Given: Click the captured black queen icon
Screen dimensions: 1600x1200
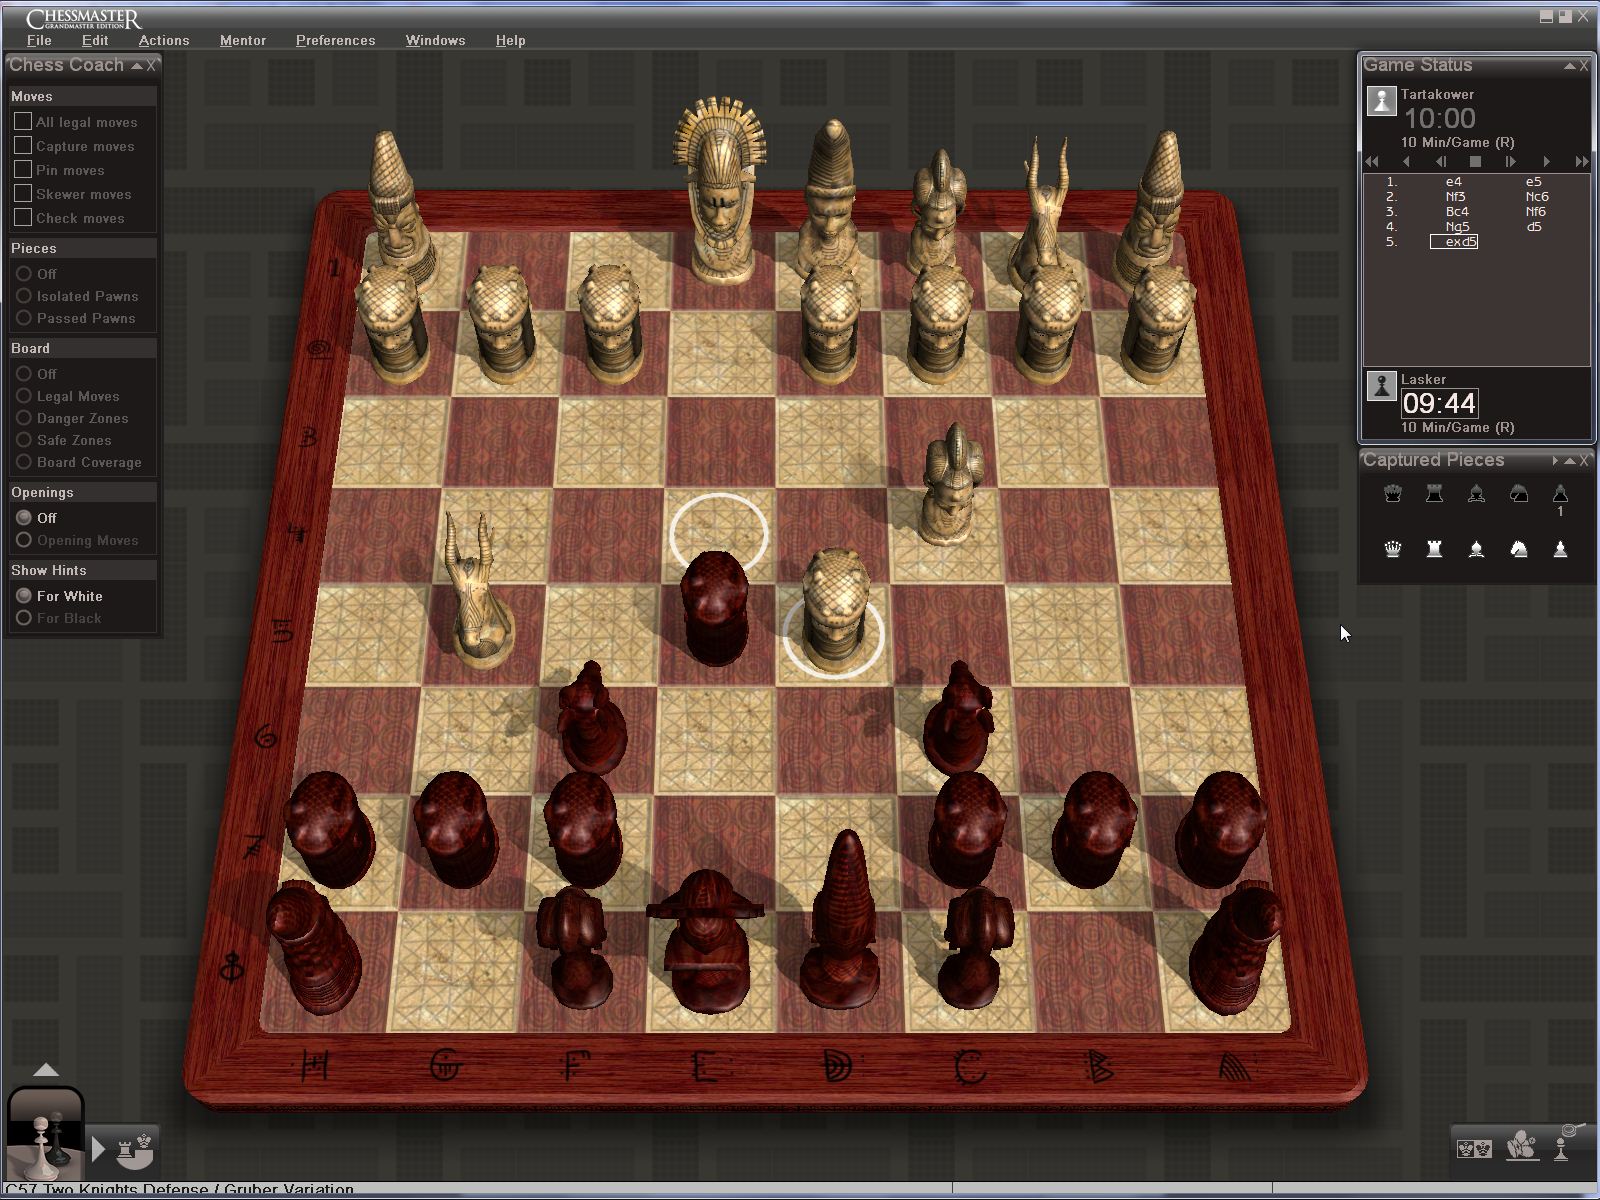Looking at the screenshot, I should [x=1392, y=494].
